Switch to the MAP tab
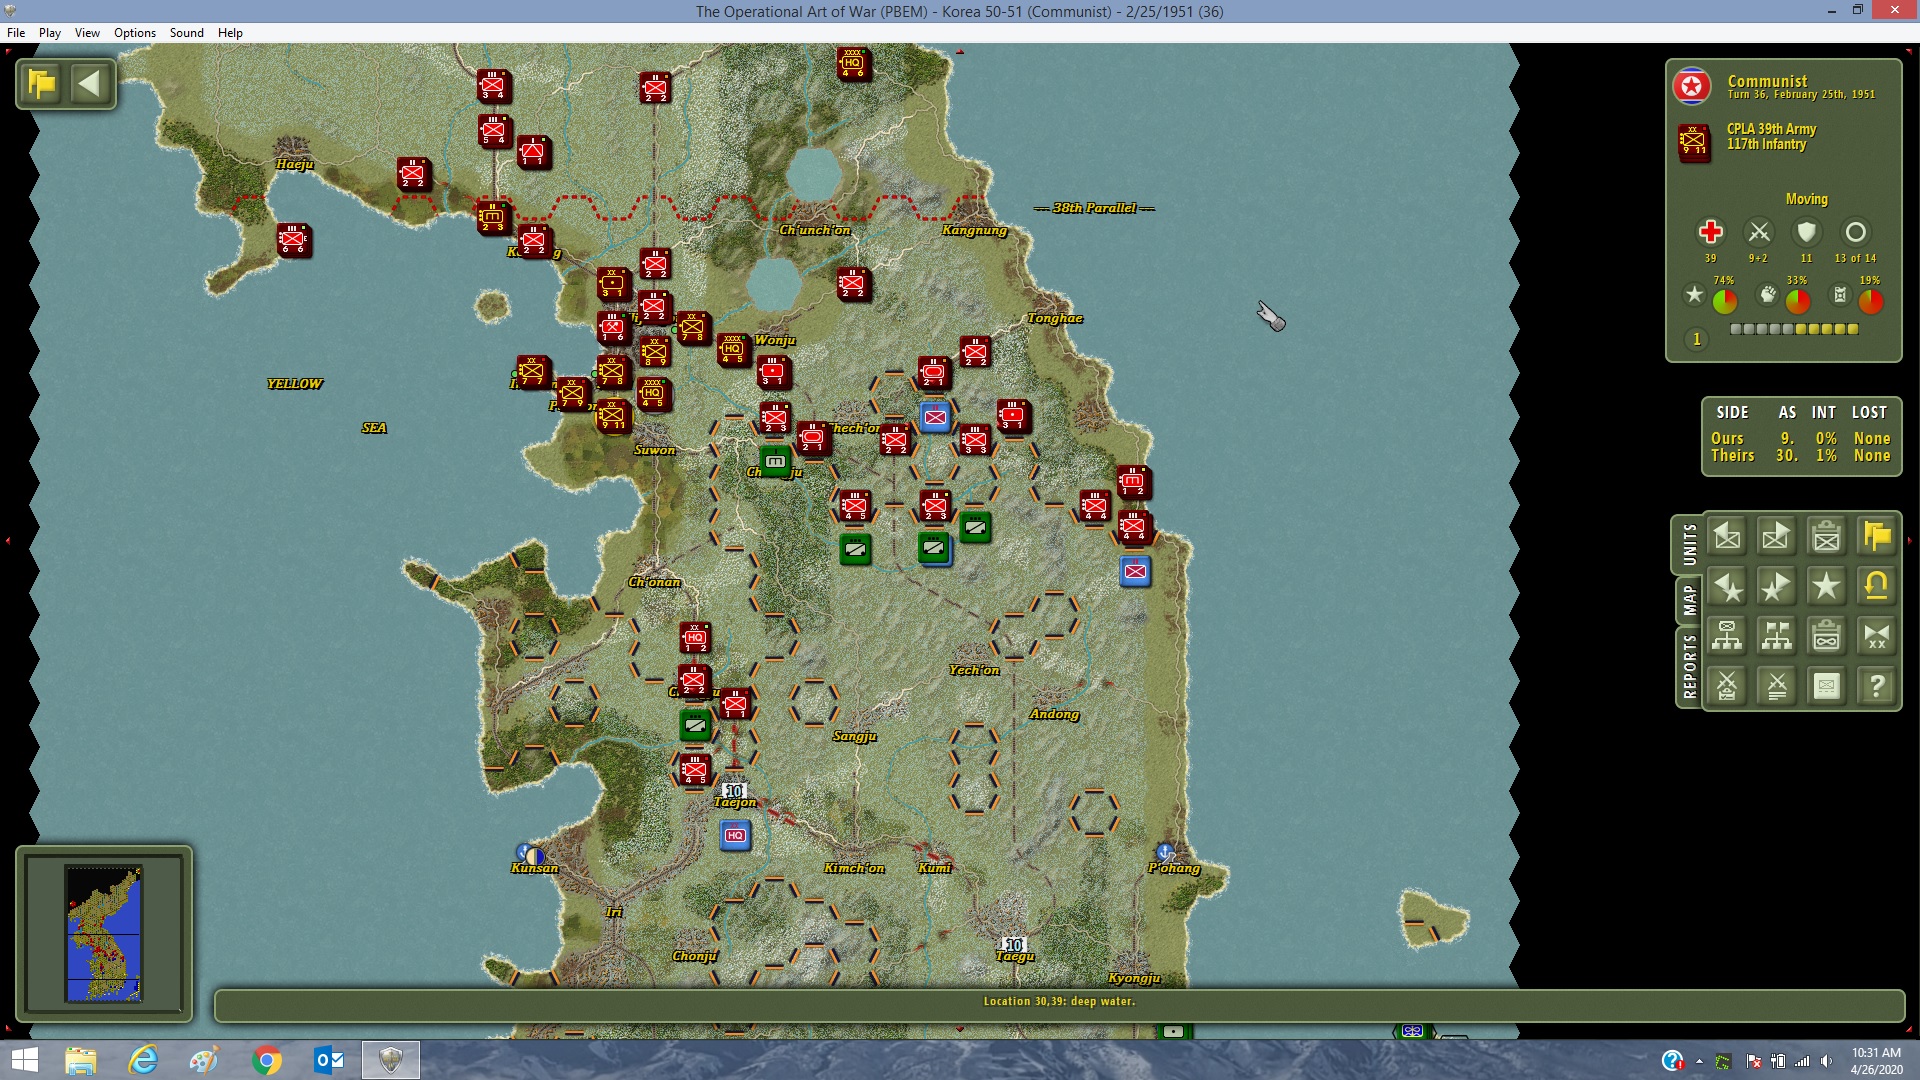Viewport: 1920px width, 1080px height. click(x=1689, y=600)
